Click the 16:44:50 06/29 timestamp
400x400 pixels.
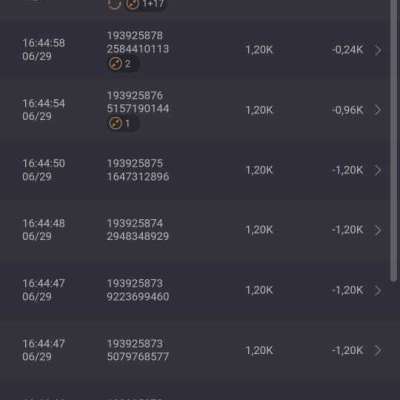pyautogui.click(x=43, y=170)
